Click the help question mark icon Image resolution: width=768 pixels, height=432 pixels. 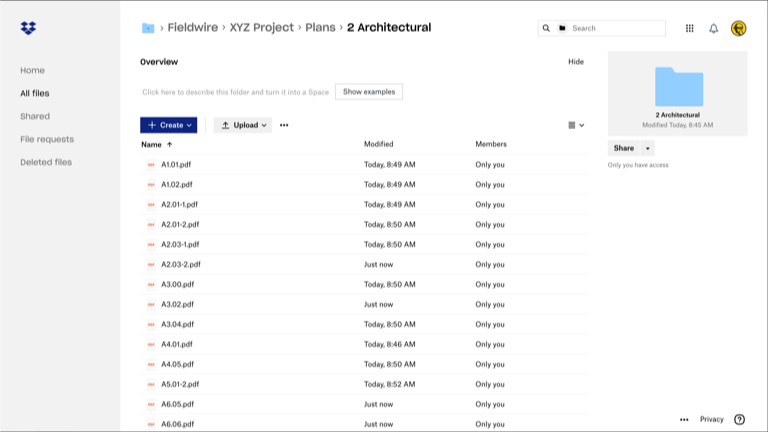pyautogui.click(x=740, y=419)
